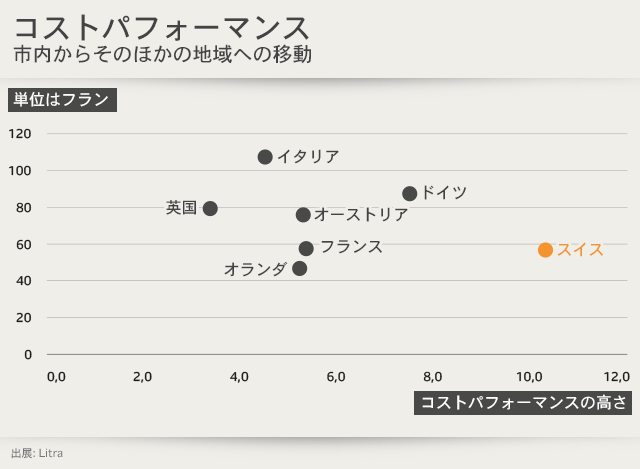This screenshot has width=640, height=469.
Task: Select the オーストリア data dot
Action: (303, 215)
